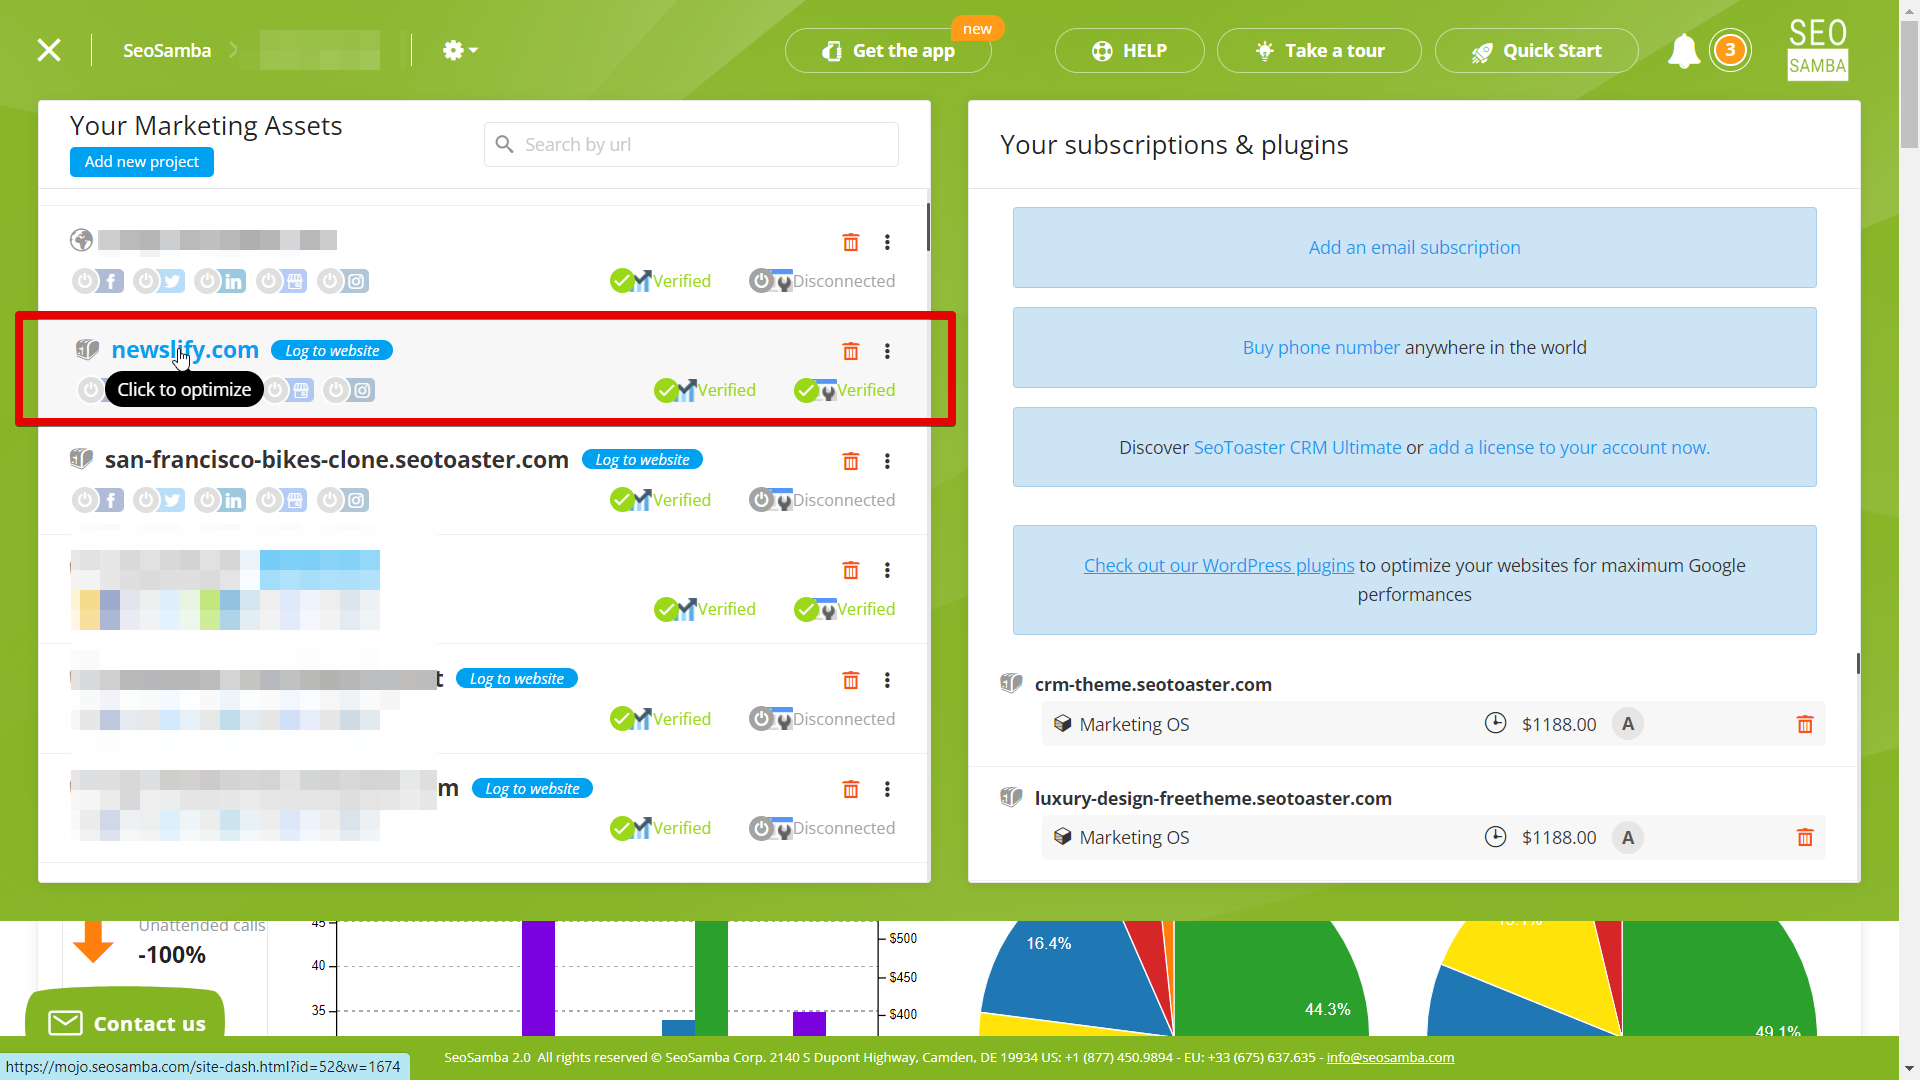Click the SeoSamba breadcrumb
Screen dimensions: 1920x1080
click(167, 50)
